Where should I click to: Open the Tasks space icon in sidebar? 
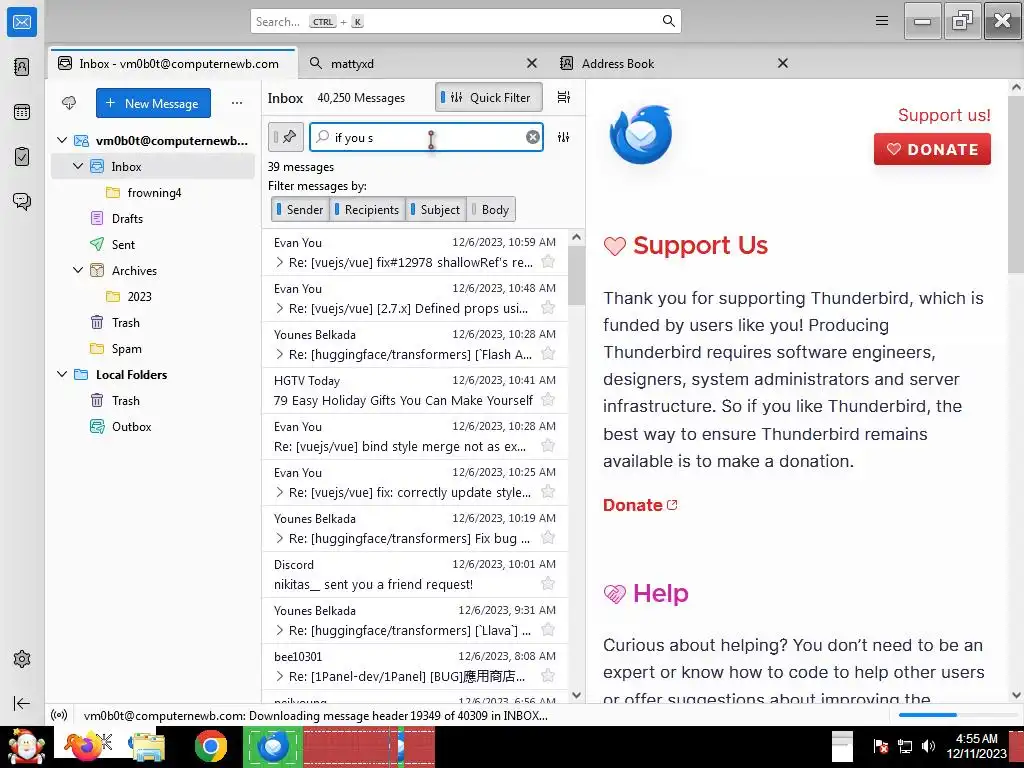[x=22, y=157]
